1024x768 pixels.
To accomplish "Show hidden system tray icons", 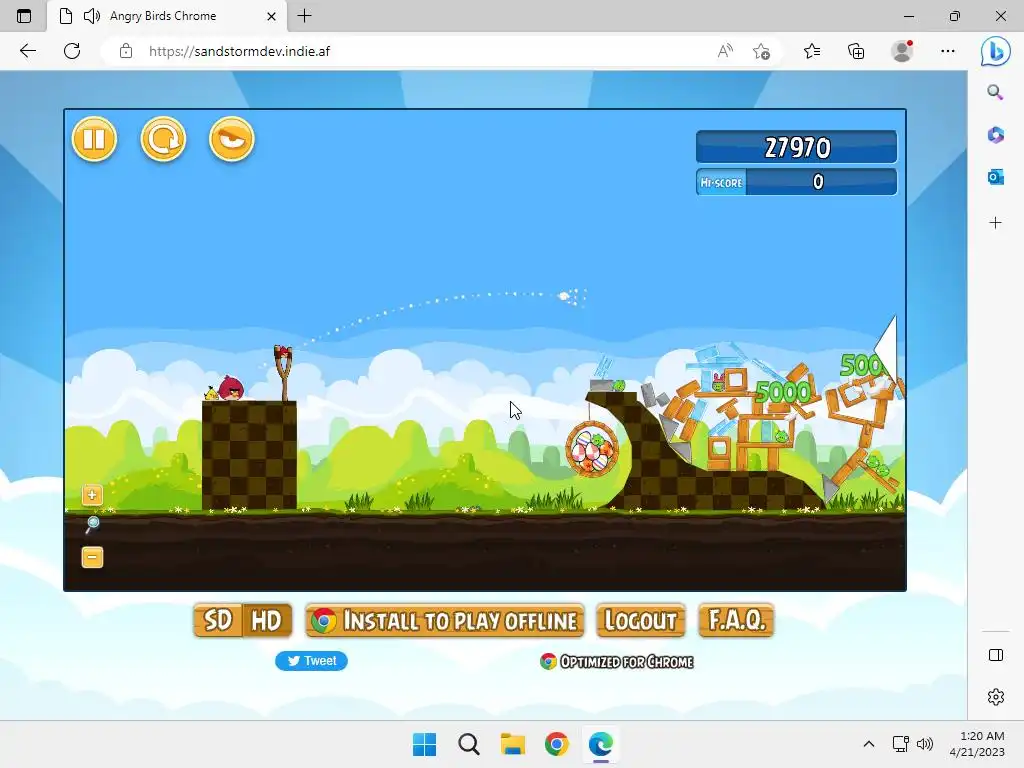I will point(869,744).
